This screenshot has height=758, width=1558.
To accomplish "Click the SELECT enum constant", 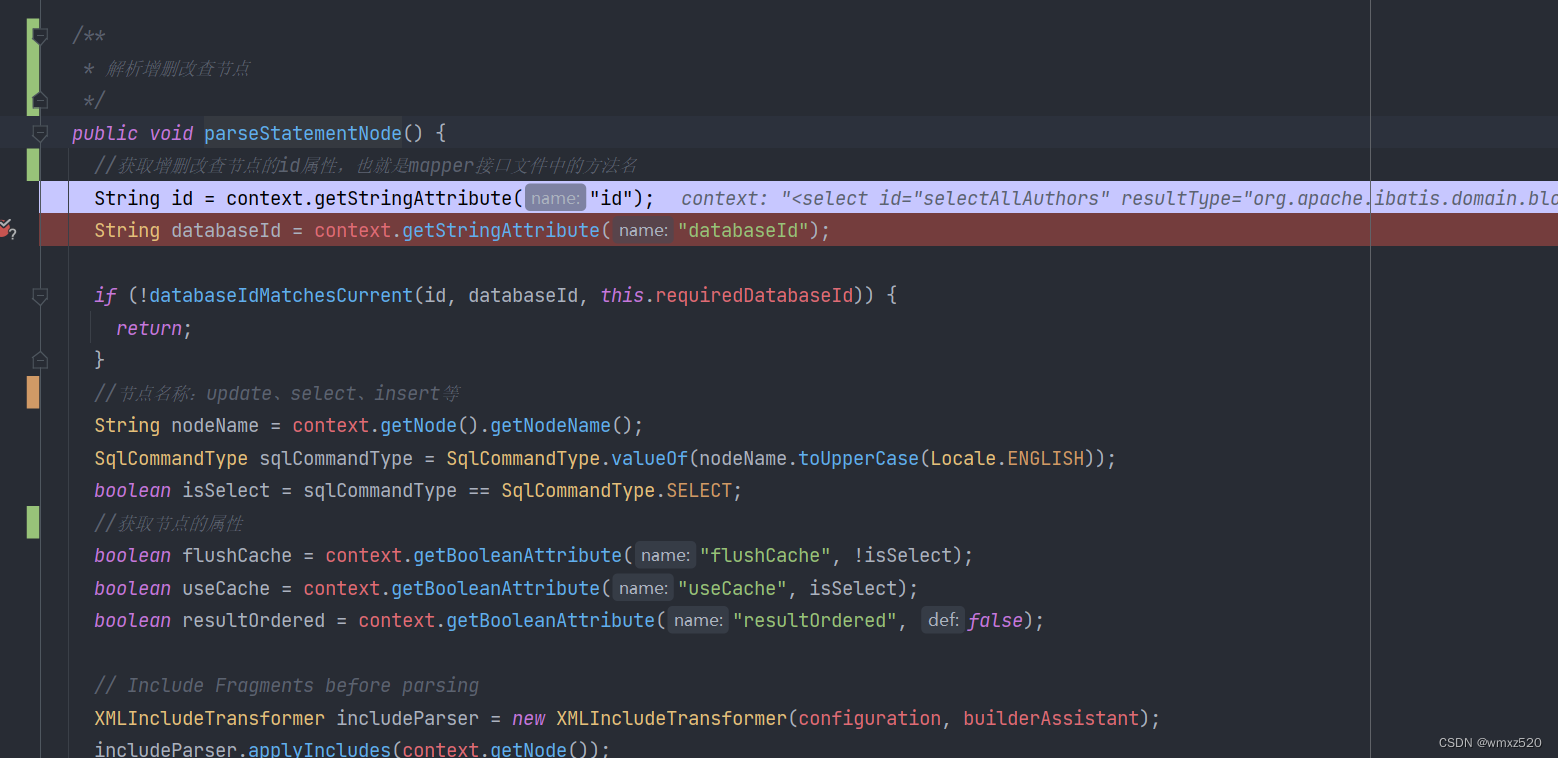I will [699, 490].
